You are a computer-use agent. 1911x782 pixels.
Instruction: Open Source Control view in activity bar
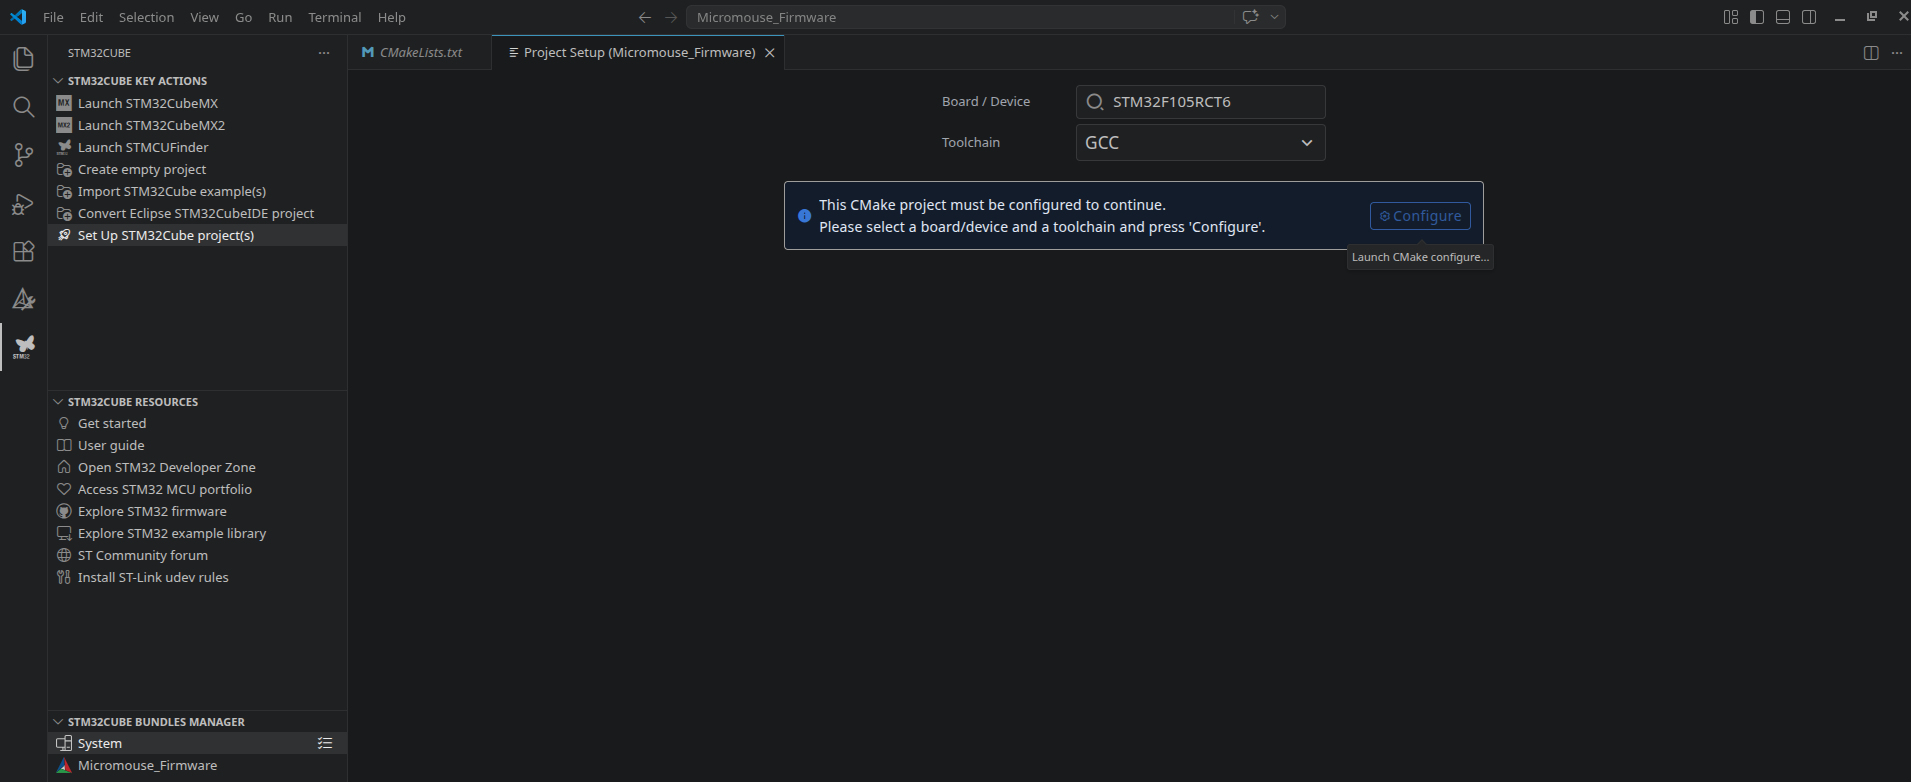23,155
